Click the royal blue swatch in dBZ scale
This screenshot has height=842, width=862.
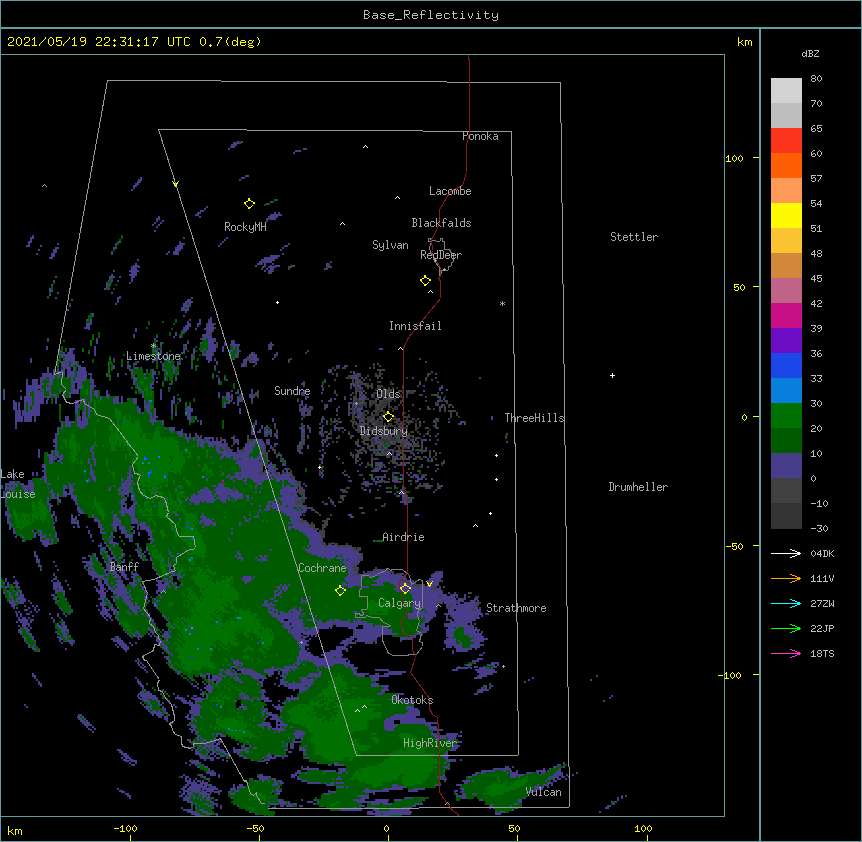click(786, 365)
